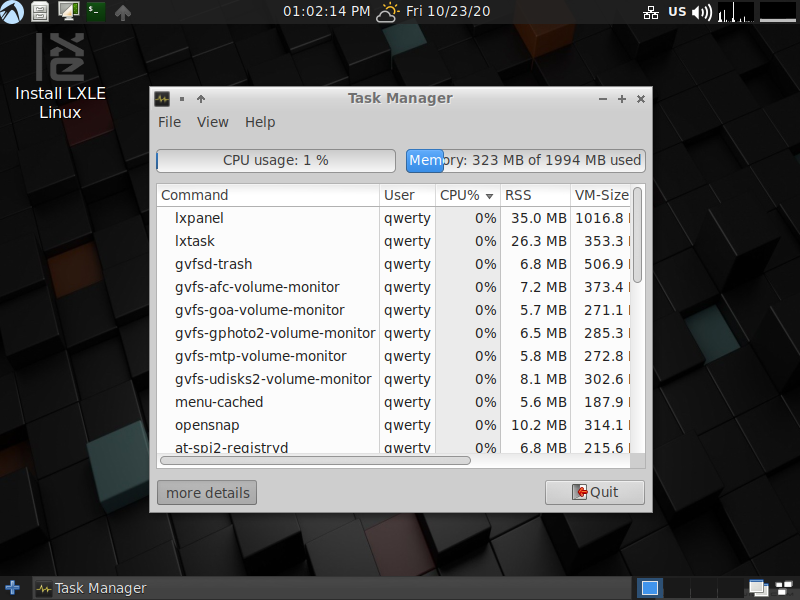Click the up-arrow icon in top panel

[x=123, y=12]
